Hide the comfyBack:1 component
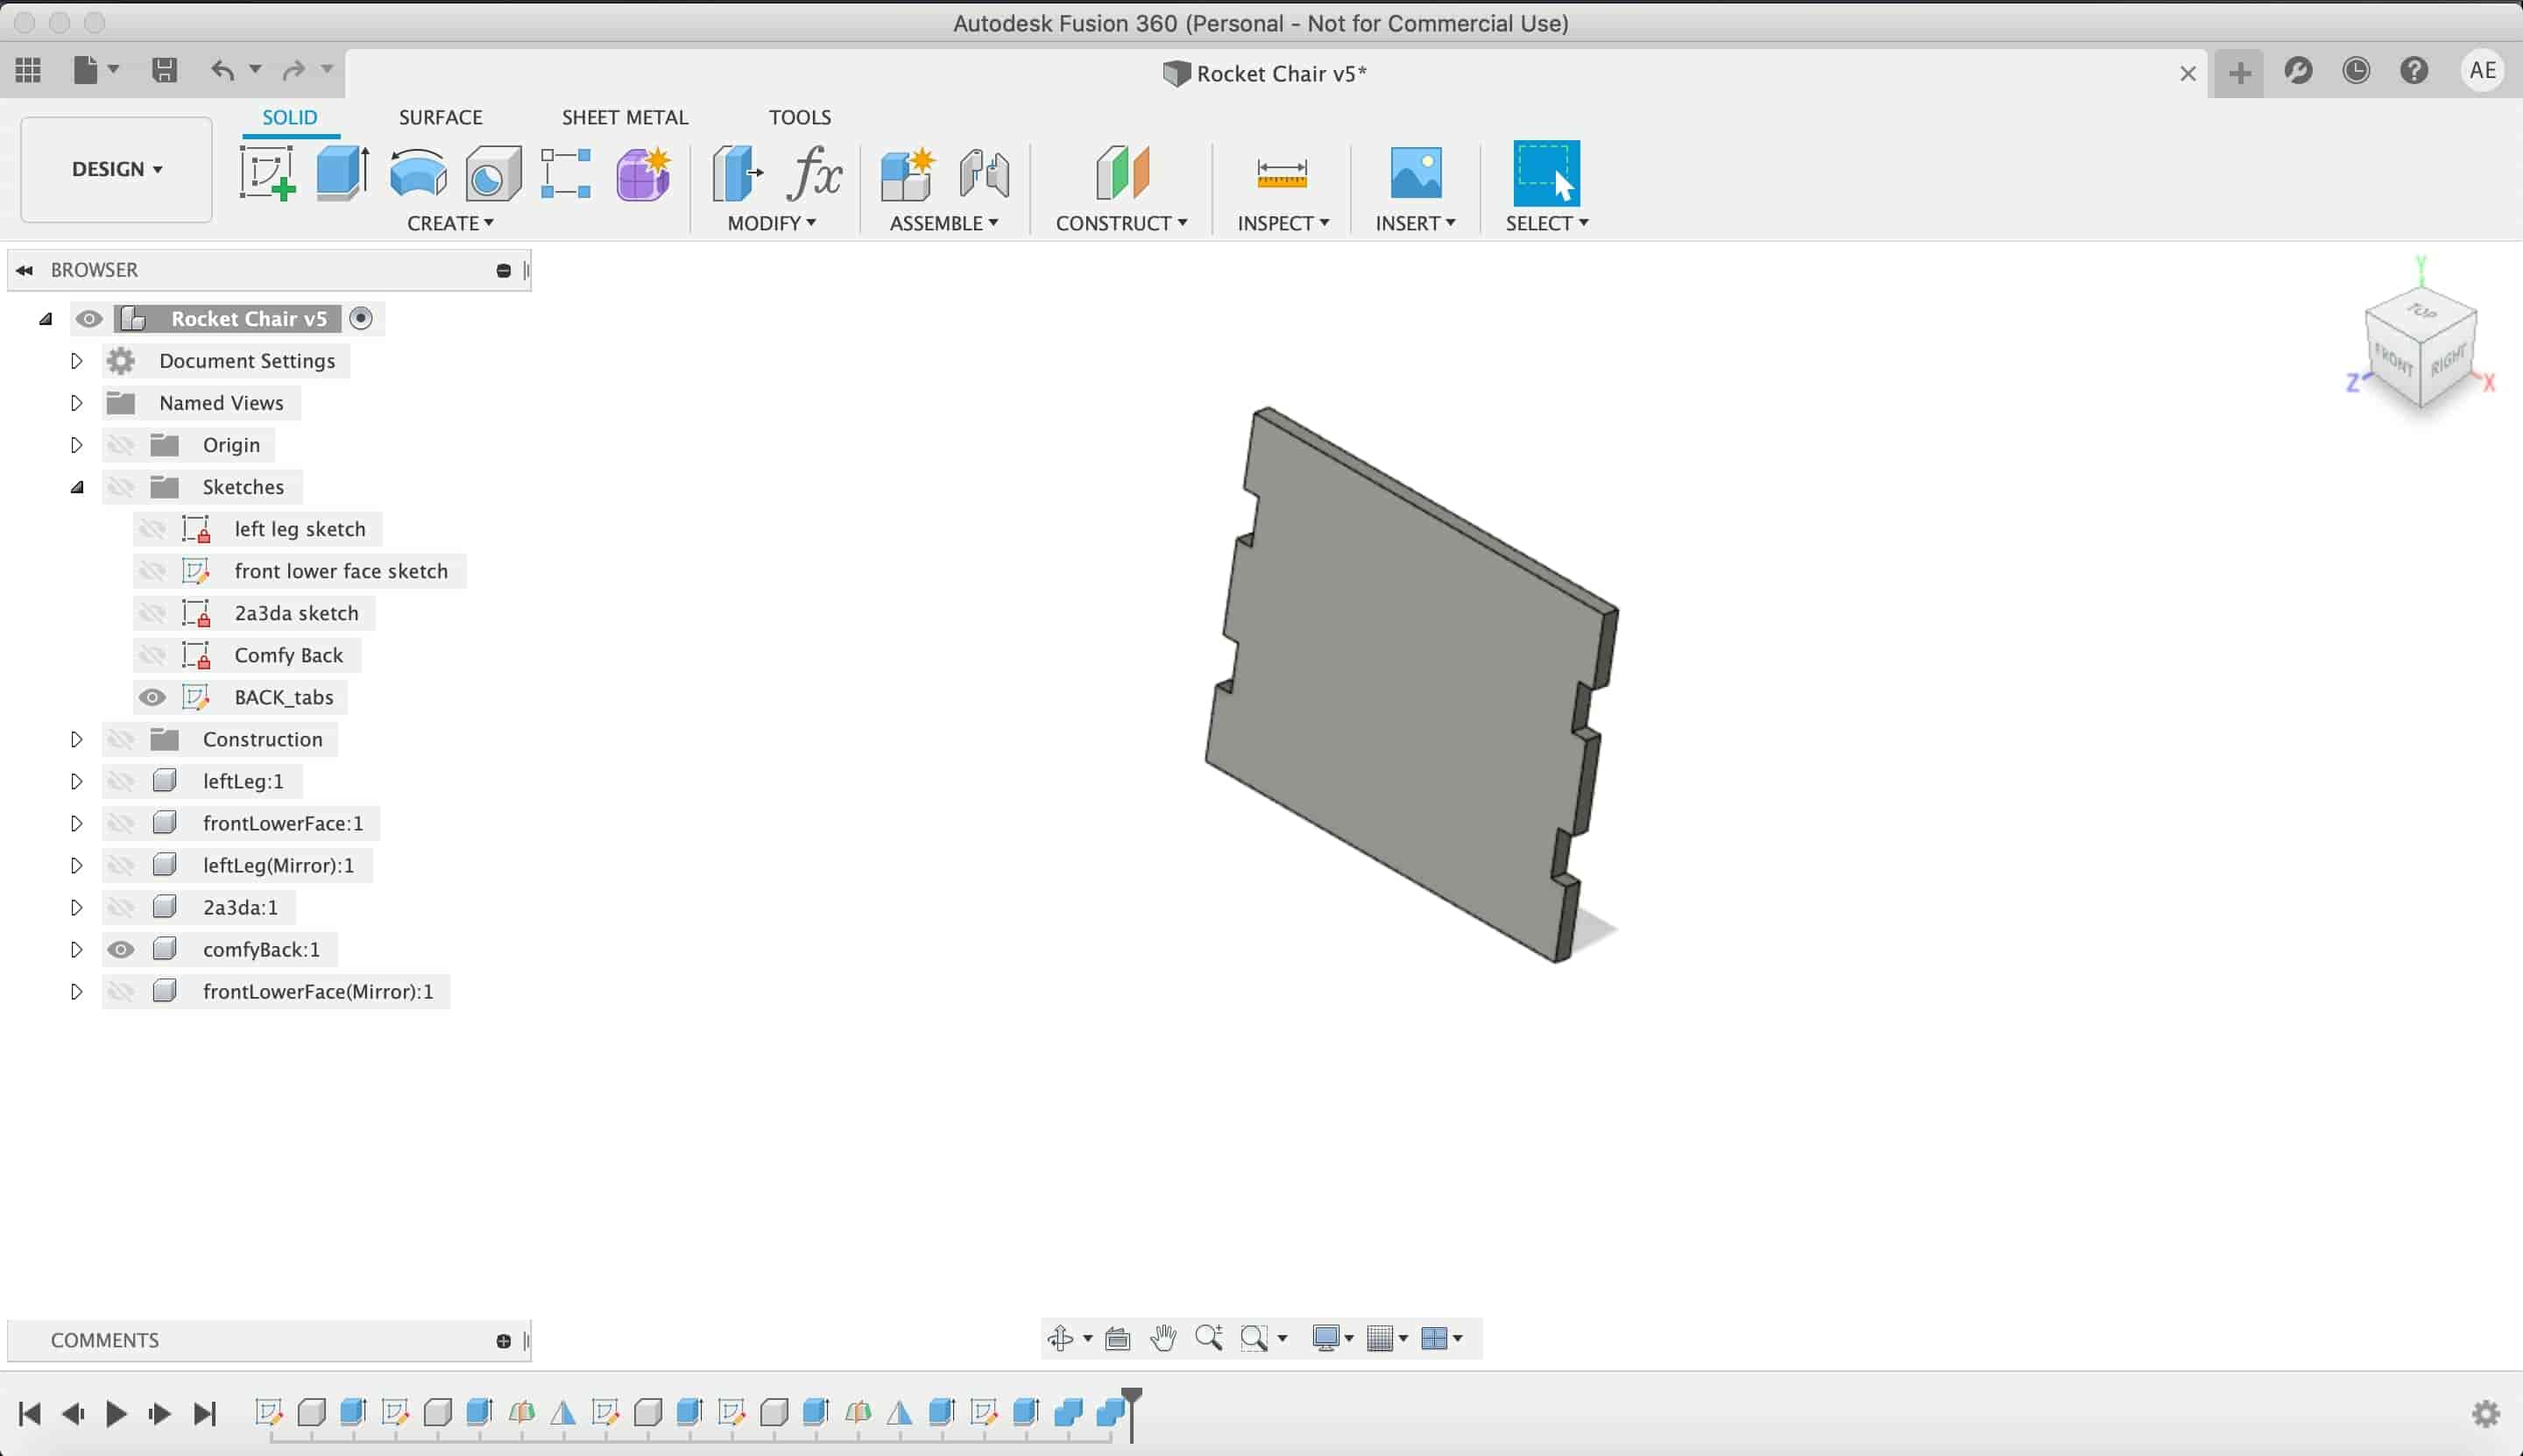Image resolution: width=2523 pixels, height=1456 pixels. 121,949
